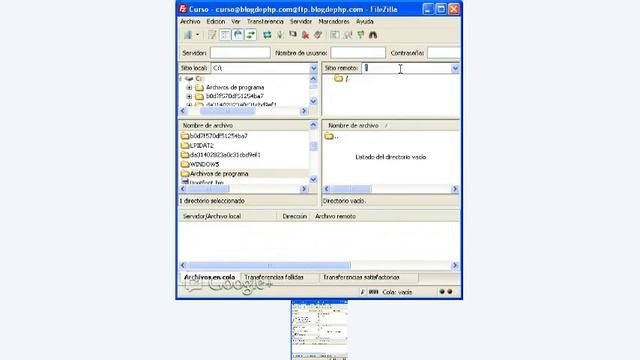The image size is (640, 360).
Task: Click the Archivo remoto queue column header
Action: click(336, 216)
